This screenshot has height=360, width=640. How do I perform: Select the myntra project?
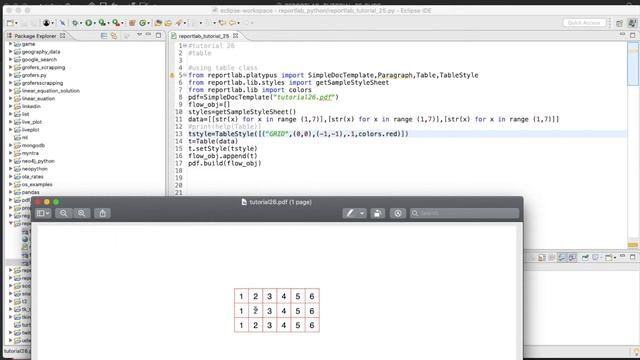(30, 153)
